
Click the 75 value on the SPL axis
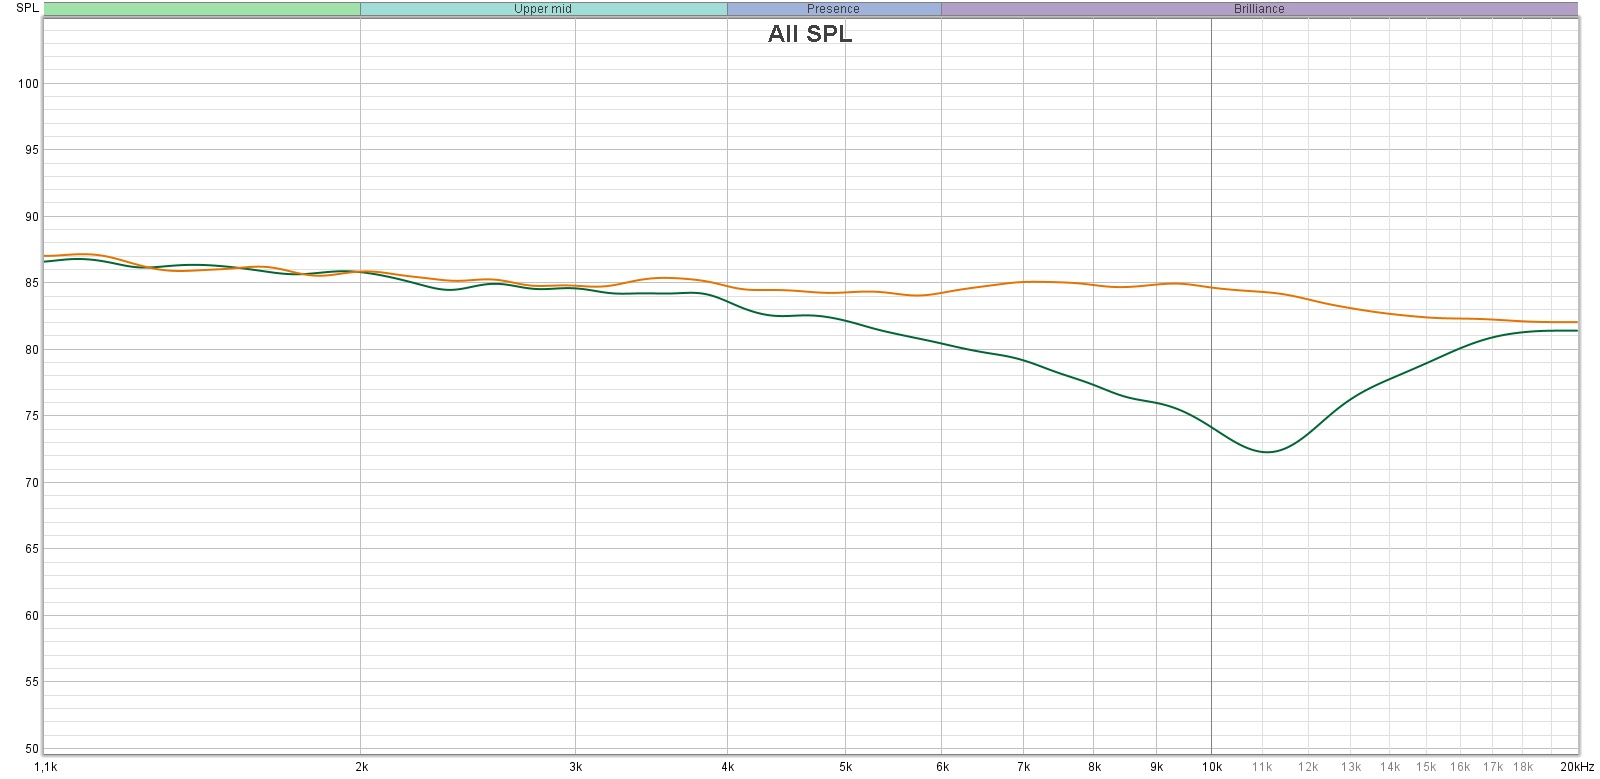[x=31, y=416]
